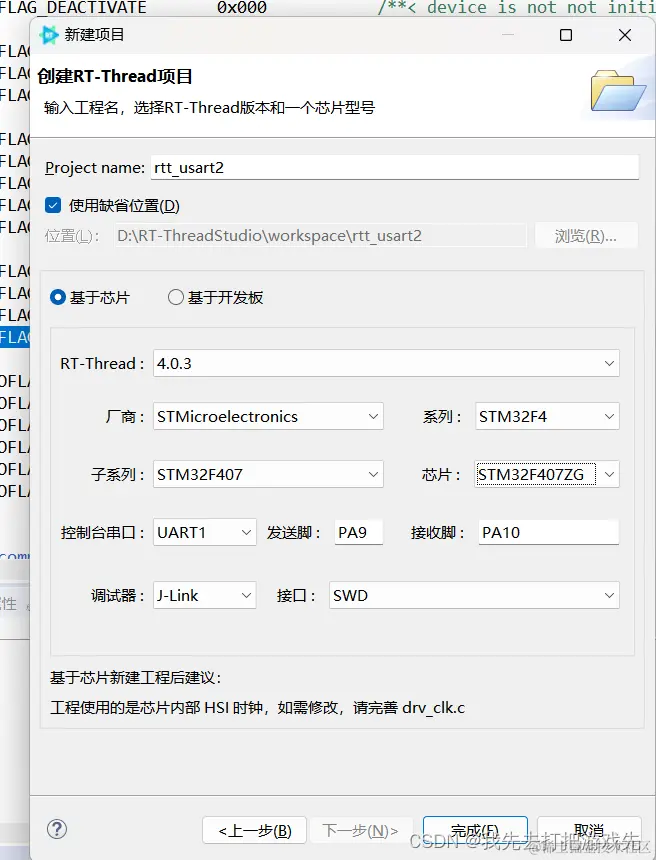
Task: Open the 调试器 J-Link dropdown
Action: pyautogui.click(x=205, y=595)
